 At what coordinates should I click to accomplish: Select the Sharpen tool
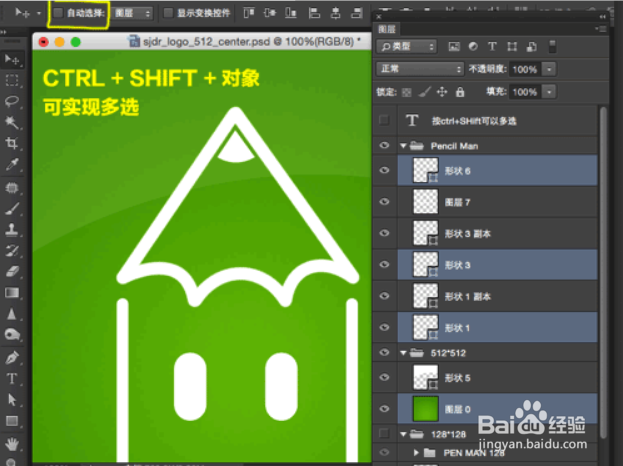(x=12, y=314)
